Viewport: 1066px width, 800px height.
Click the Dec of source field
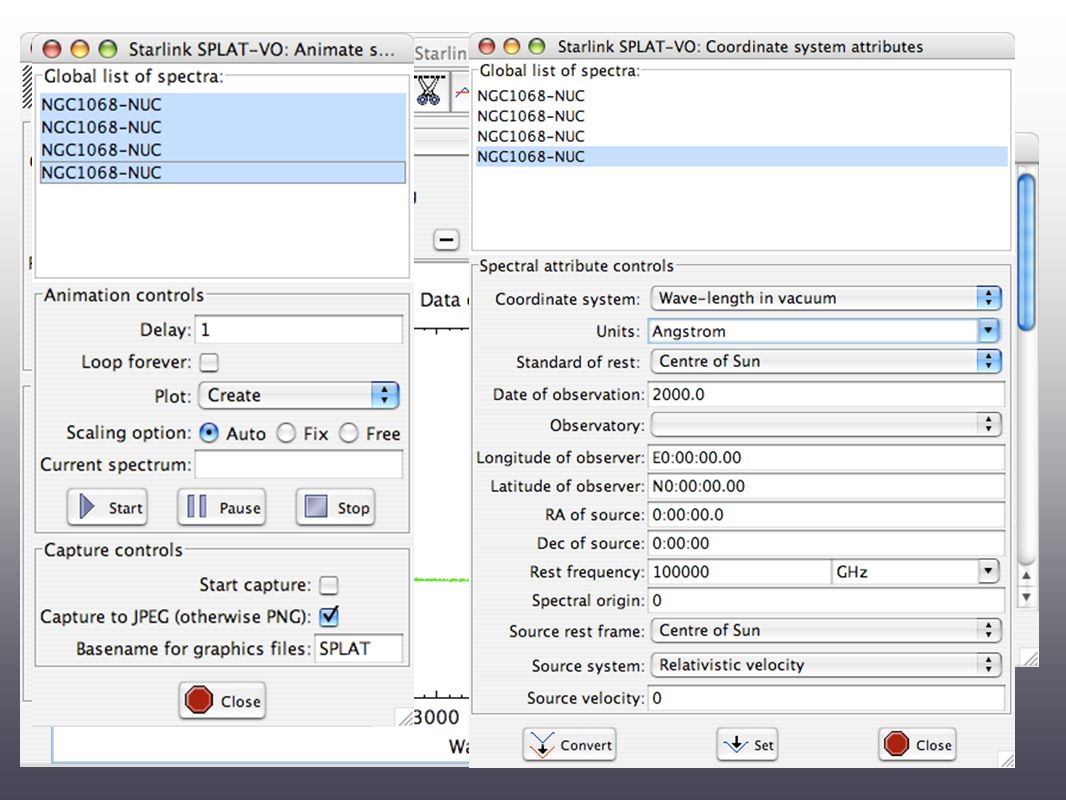click(826, 543)
